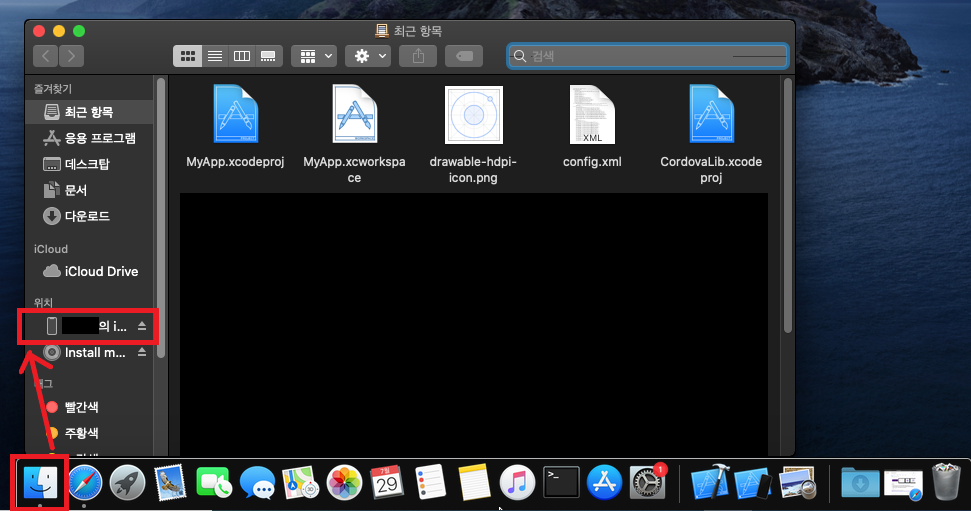Select config.xml file
The image size is (971, 511).
click(x=592, y=126)
